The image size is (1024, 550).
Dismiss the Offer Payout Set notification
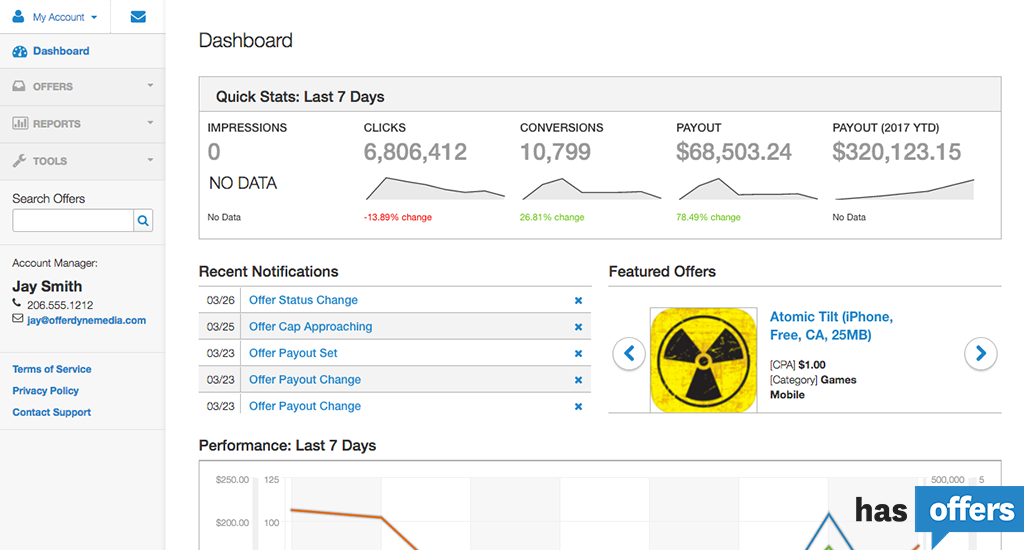click(x=578, y=353)
